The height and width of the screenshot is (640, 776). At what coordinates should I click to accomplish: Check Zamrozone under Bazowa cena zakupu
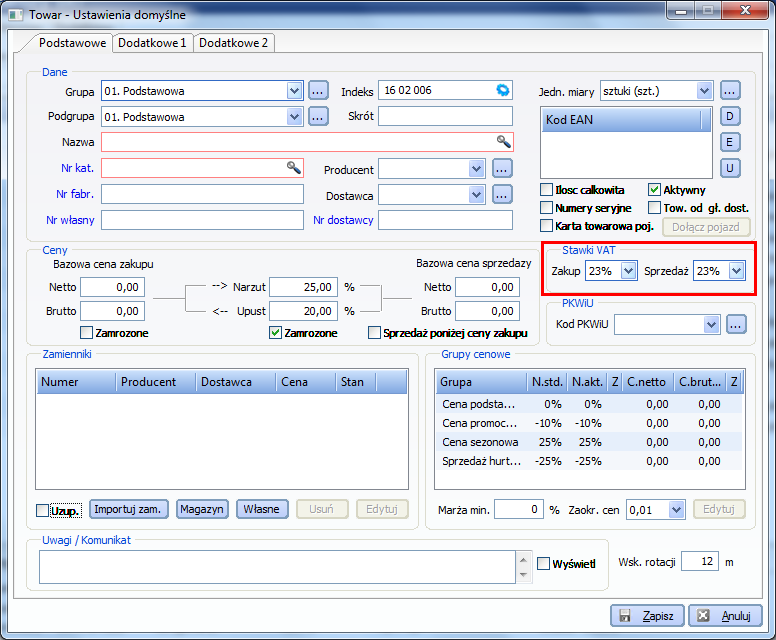(86, 333)
